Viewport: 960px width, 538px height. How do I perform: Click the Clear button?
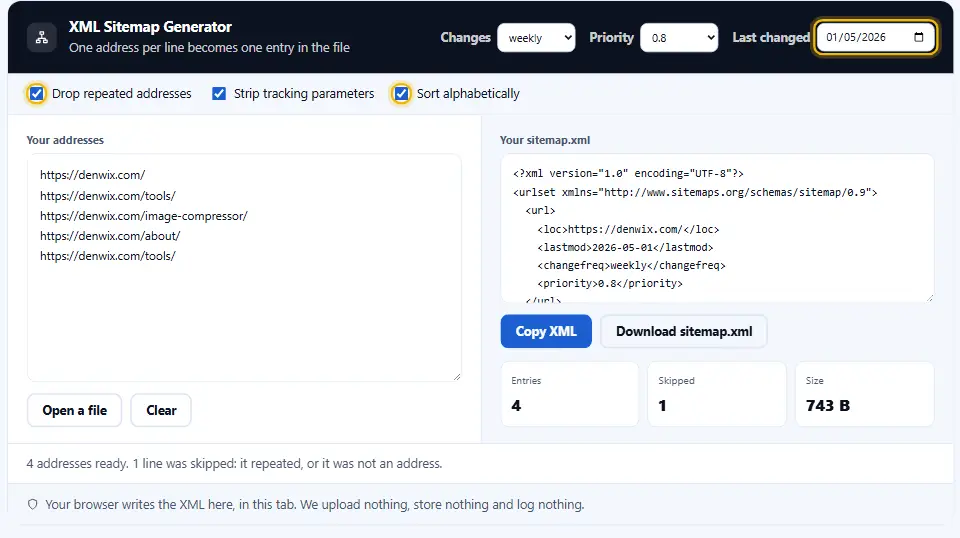(161, 410)
